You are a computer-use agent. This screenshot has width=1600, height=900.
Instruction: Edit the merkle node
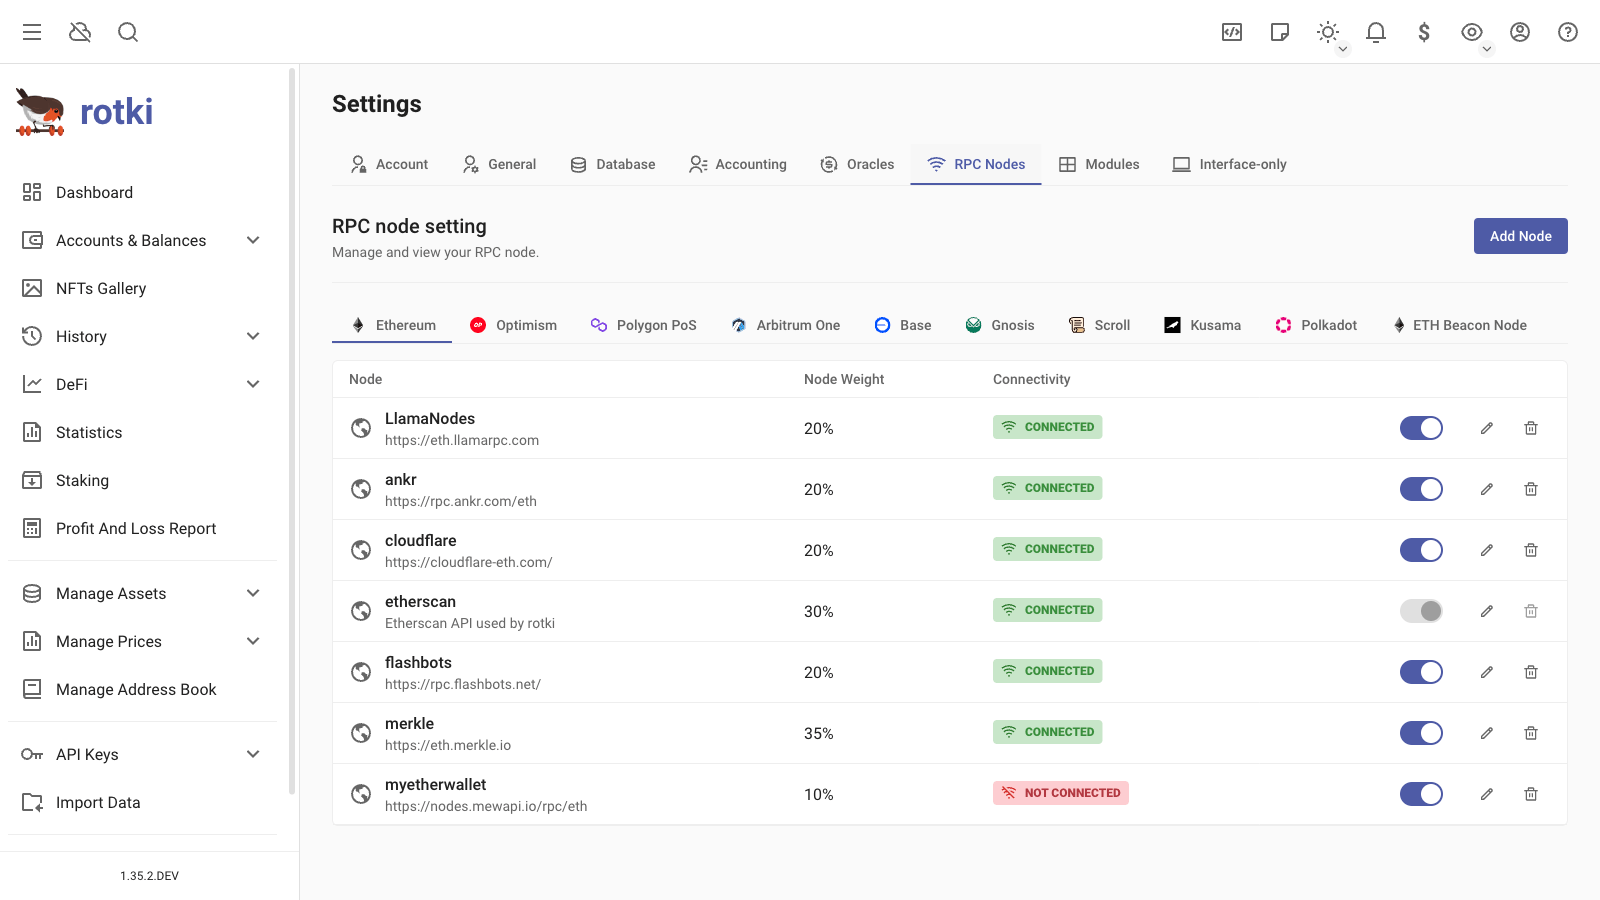tap(1487, 733)
